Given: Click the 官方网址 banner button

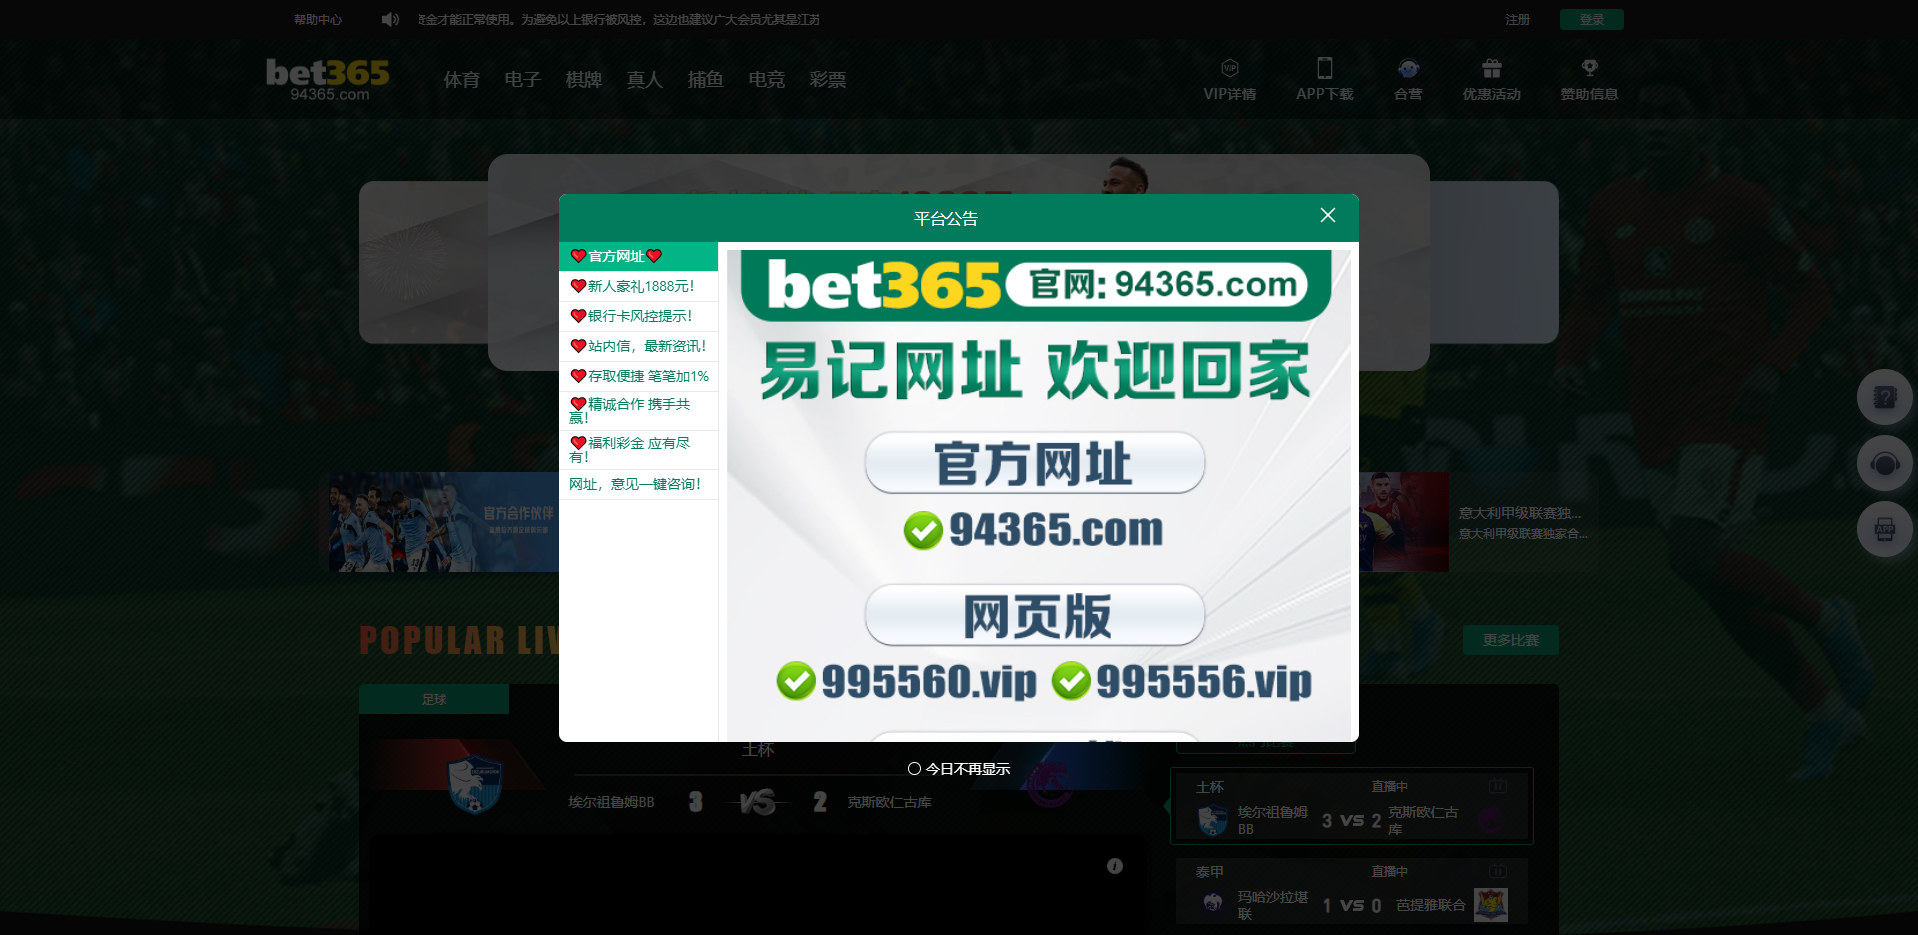Looking at the screenshot, I should [x=1035, y=463].
